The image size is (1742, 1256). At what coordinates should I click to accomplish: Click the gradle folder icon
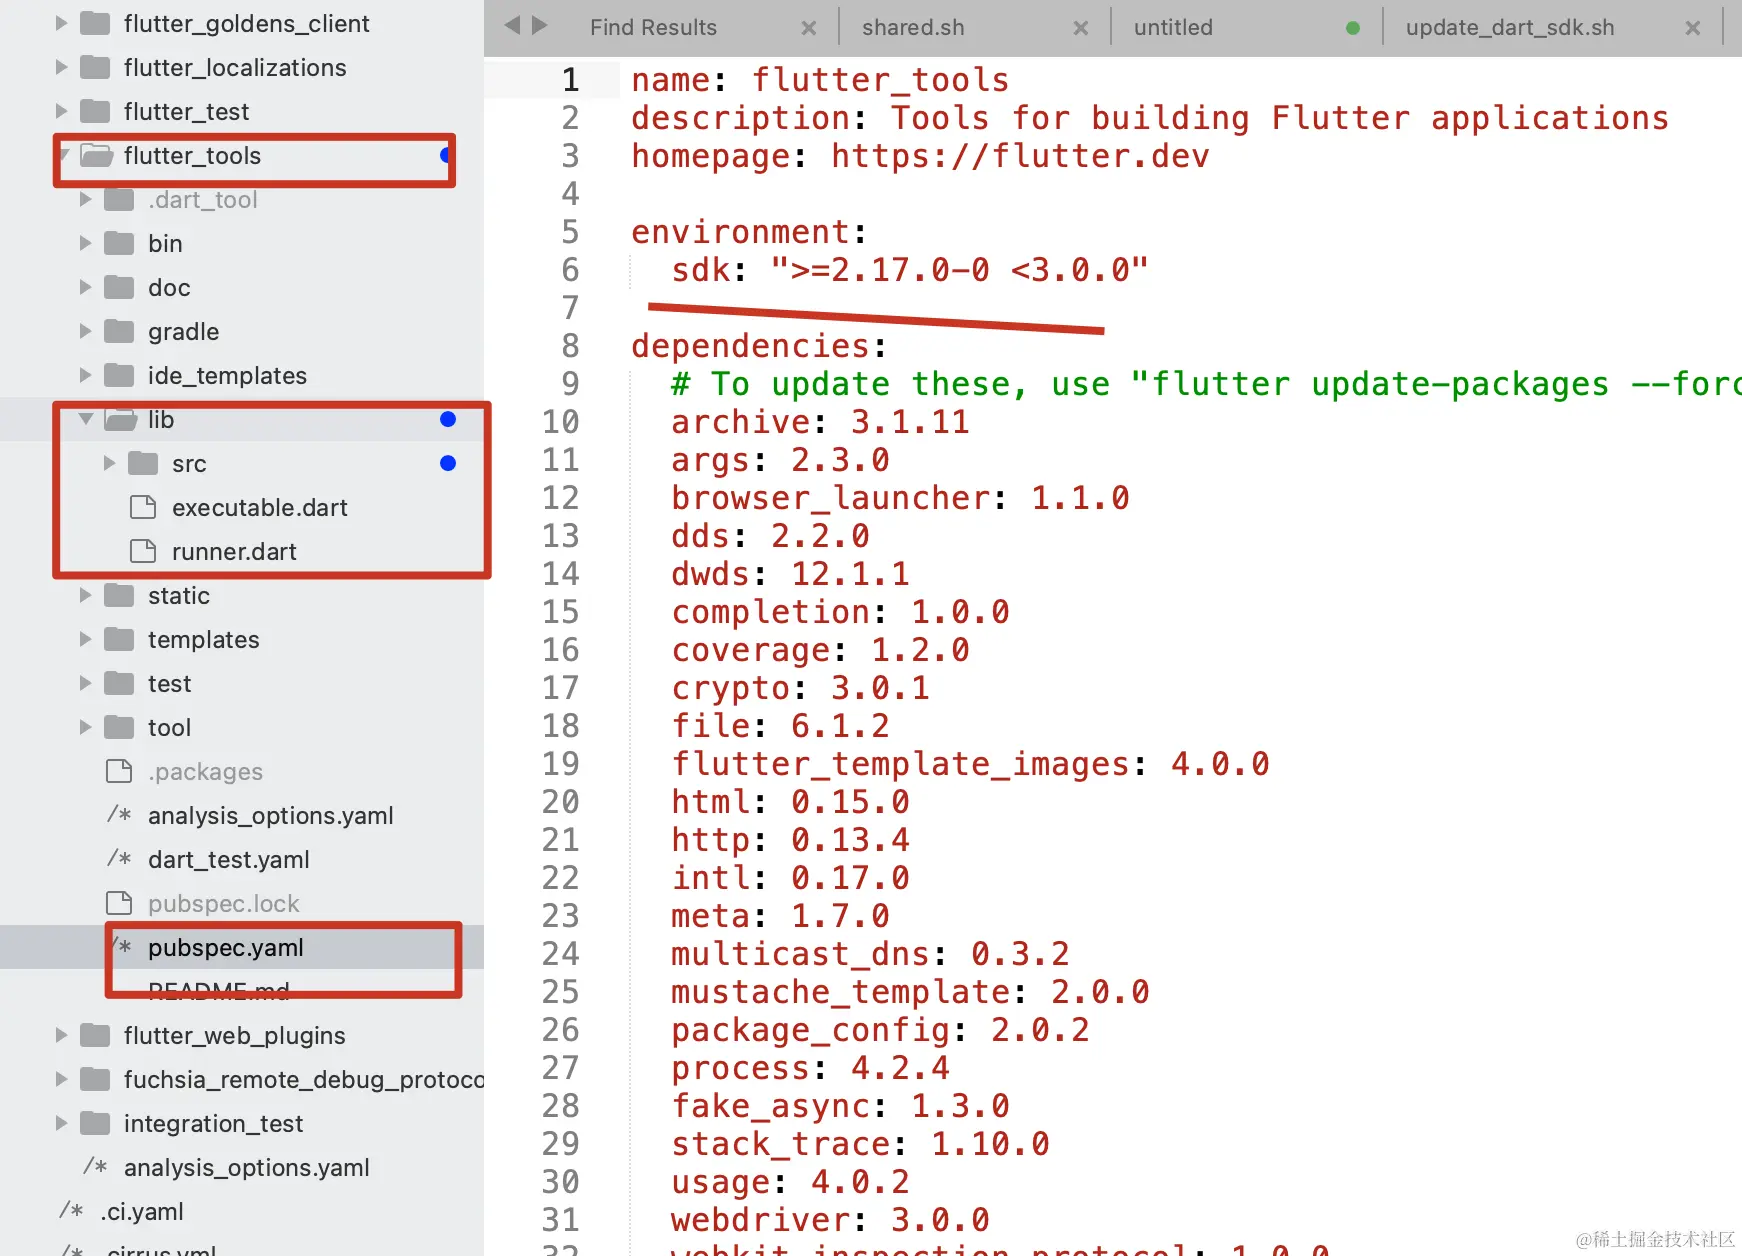(119, 331)
